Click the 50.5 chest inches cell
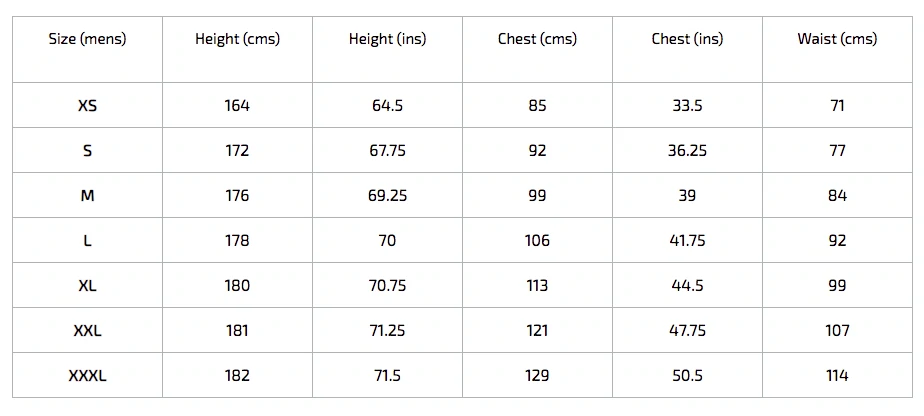The width and height of the screenshot is (924, 416). click(687, 375)
